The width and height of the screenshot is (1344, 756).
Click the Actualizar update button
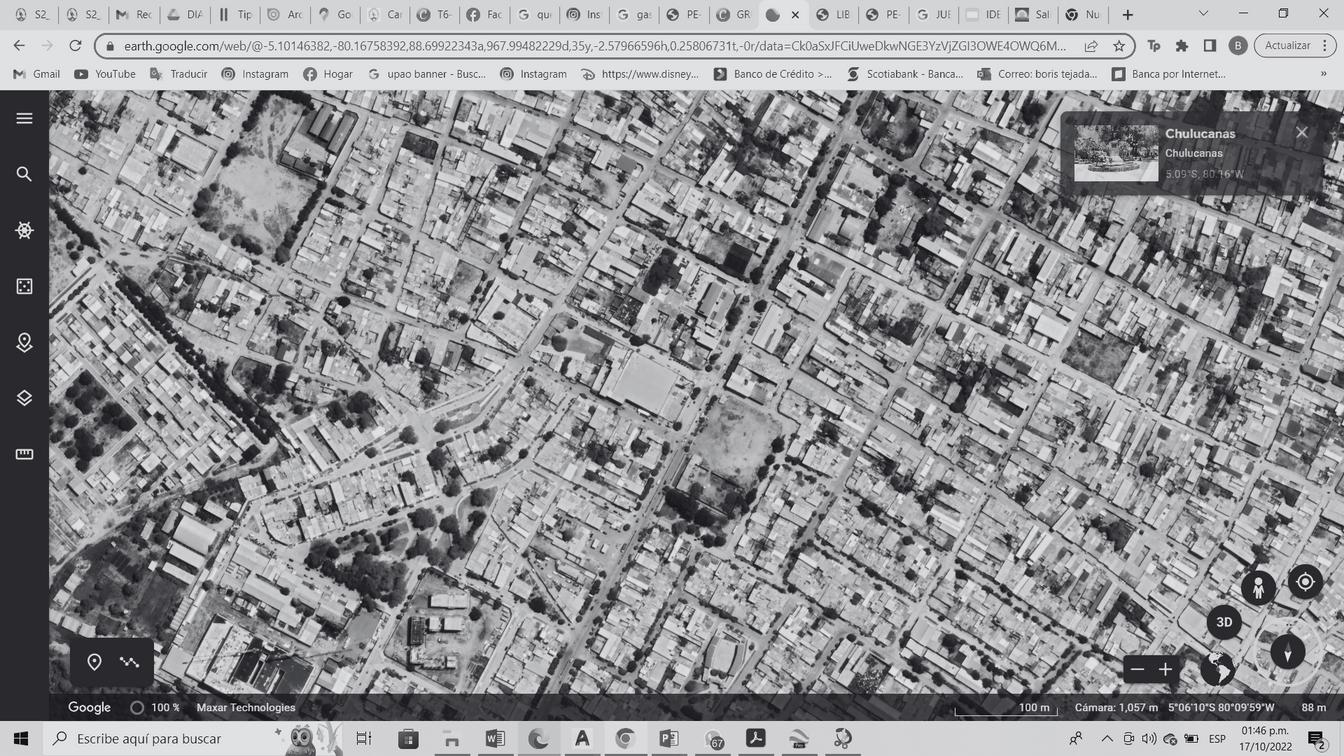(x=1287, y=46)
